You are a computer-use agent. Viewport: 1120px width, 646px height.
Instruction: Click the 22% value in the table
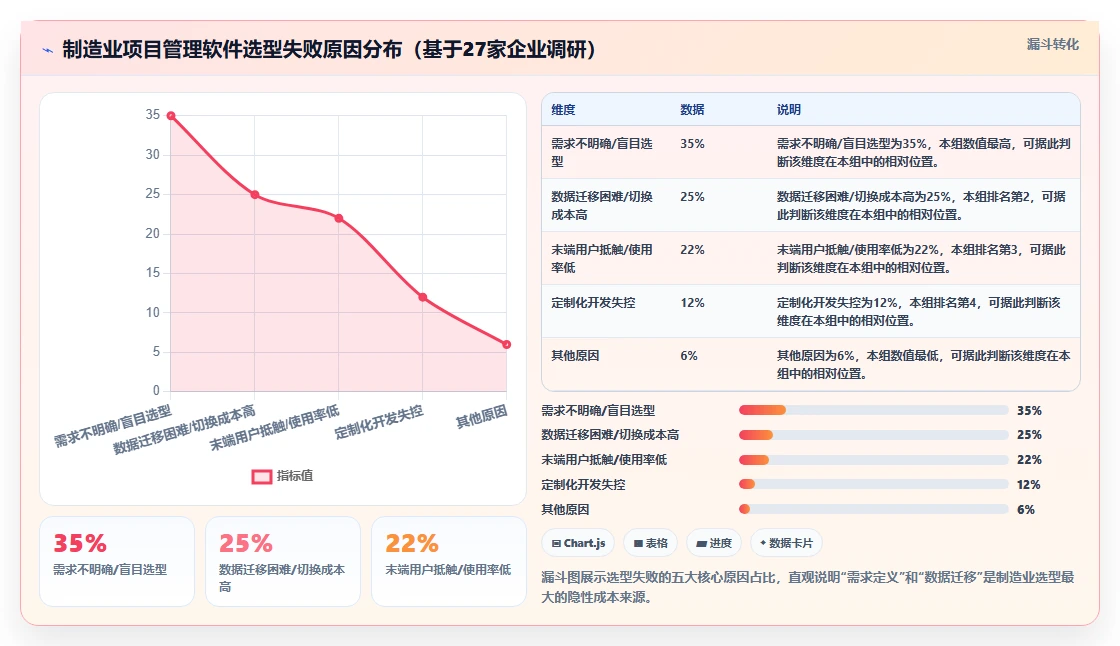[692, 250]
